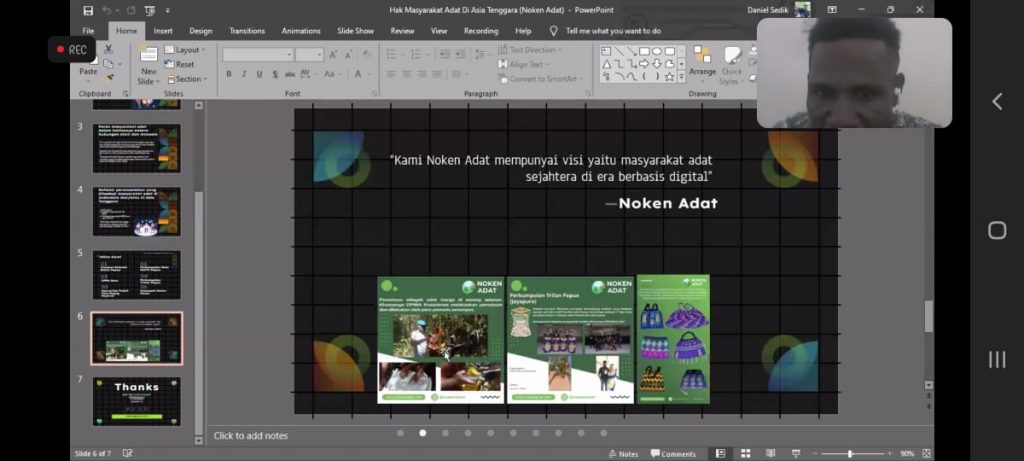Screen dimensions: 1024x461
Task: Toggle Bold formatting
Action: [x=229, y=74]
